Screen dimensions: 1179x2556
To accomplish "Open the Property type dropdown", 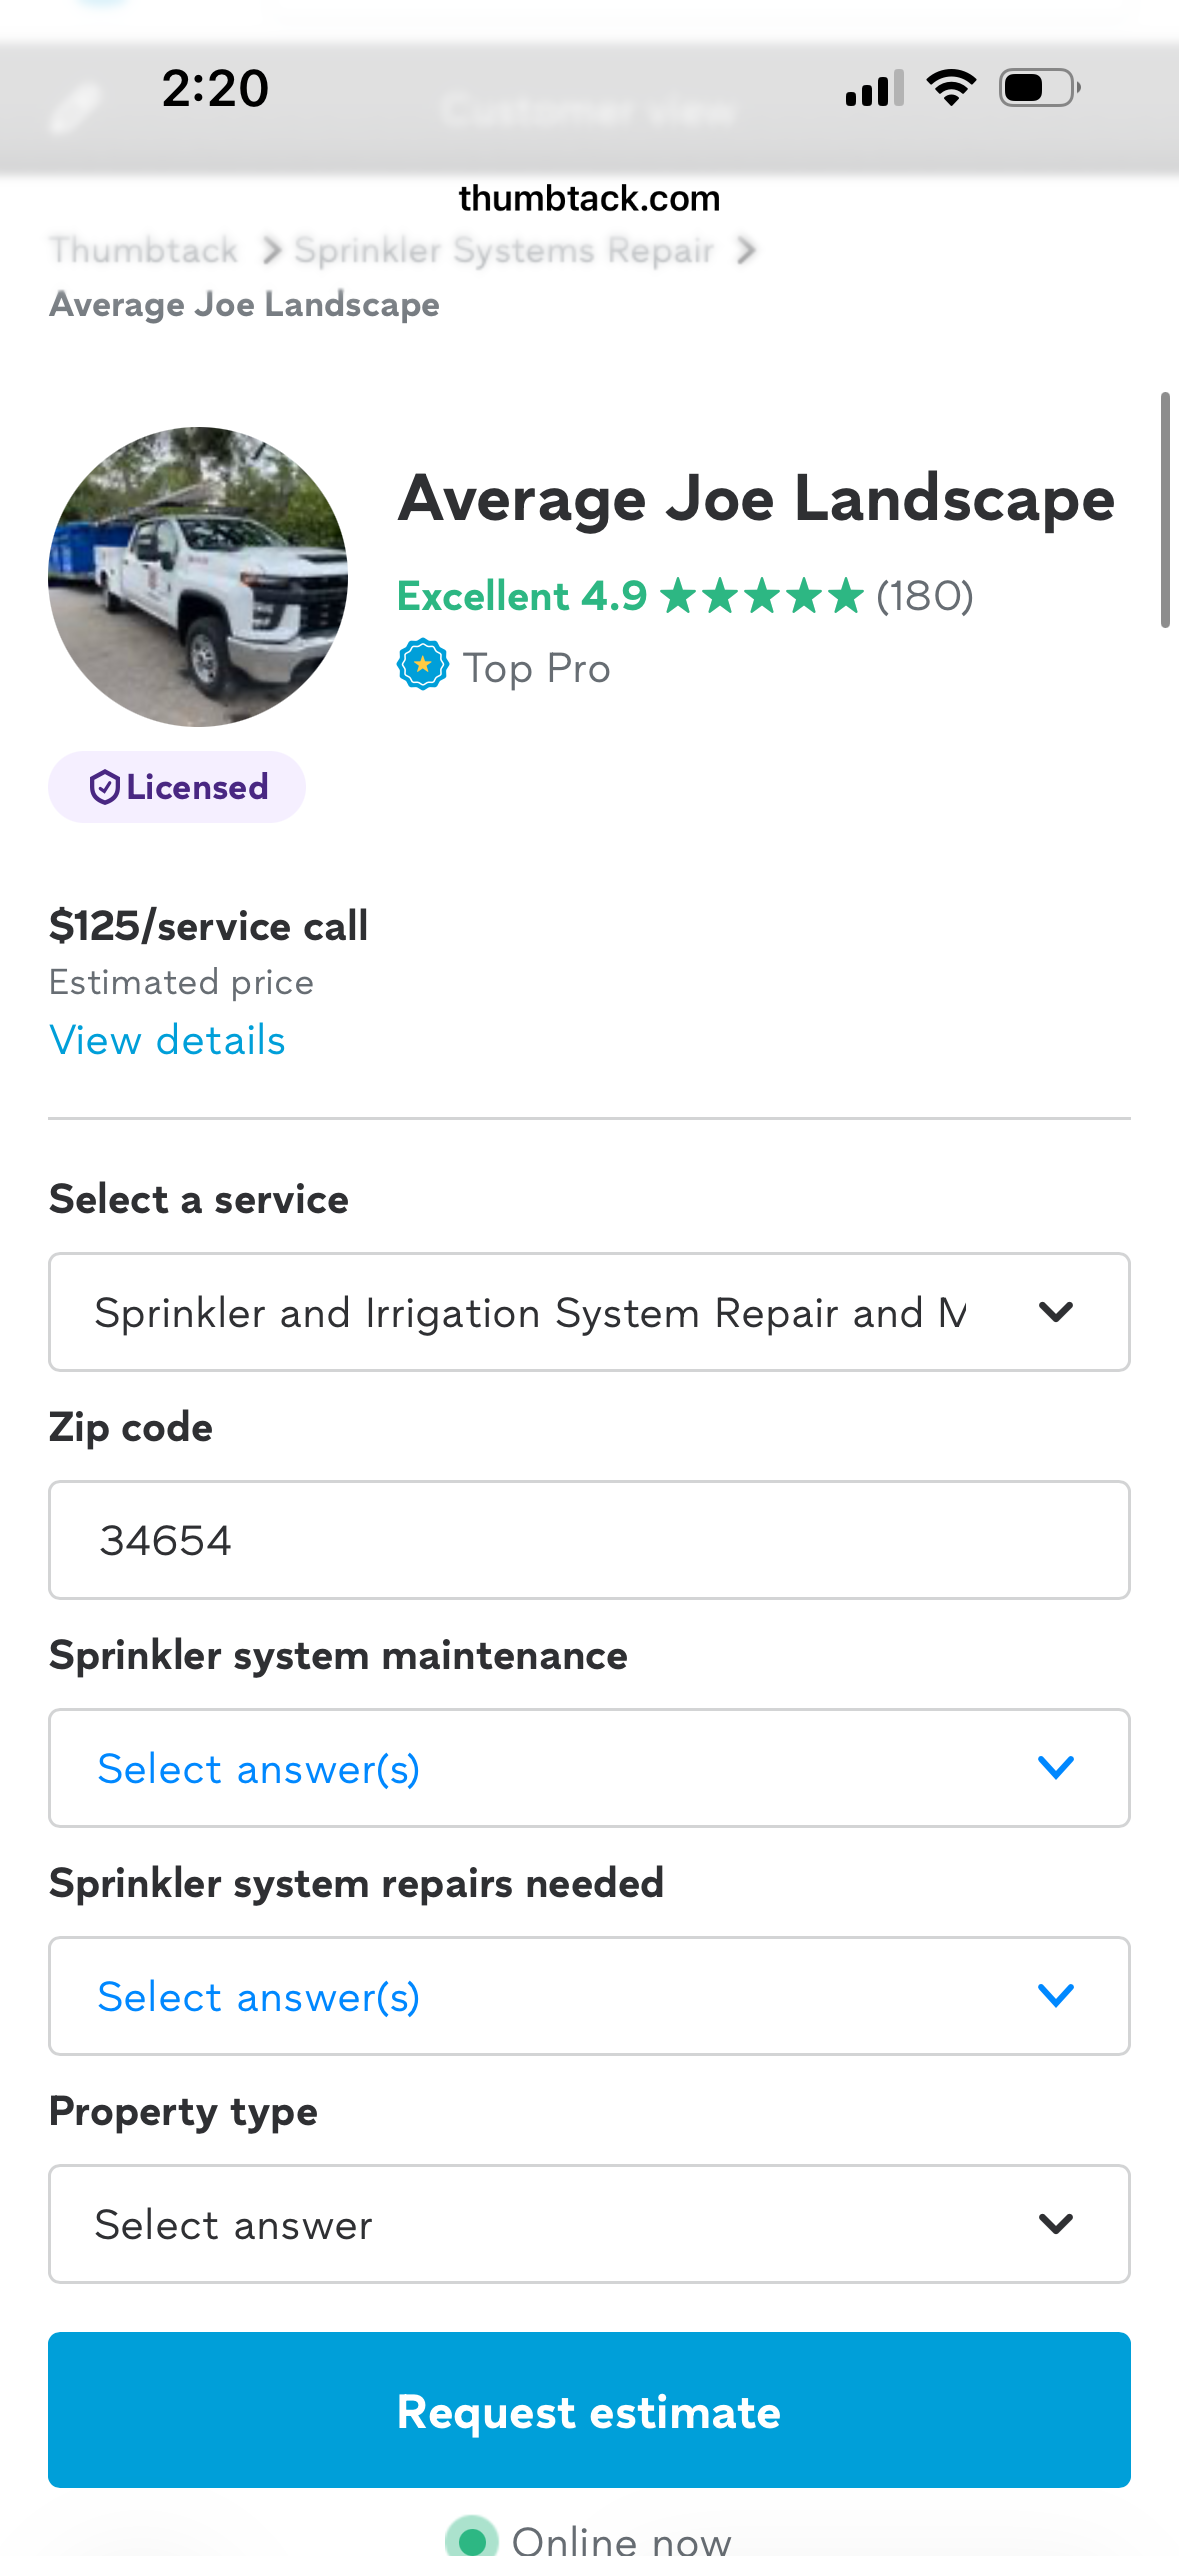I will click(589, 2224).
